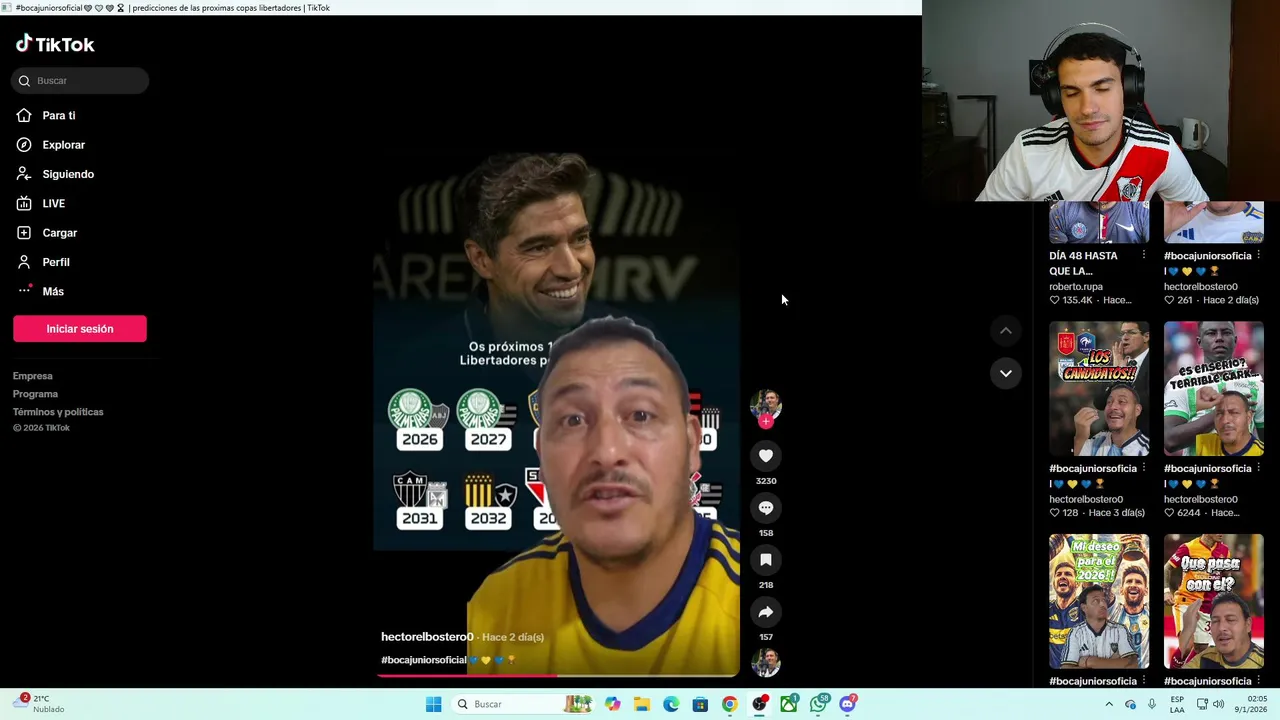Open options for DÍA 48 HASTA QUE LA video

pyautogui.click(x=1144, y=256)
